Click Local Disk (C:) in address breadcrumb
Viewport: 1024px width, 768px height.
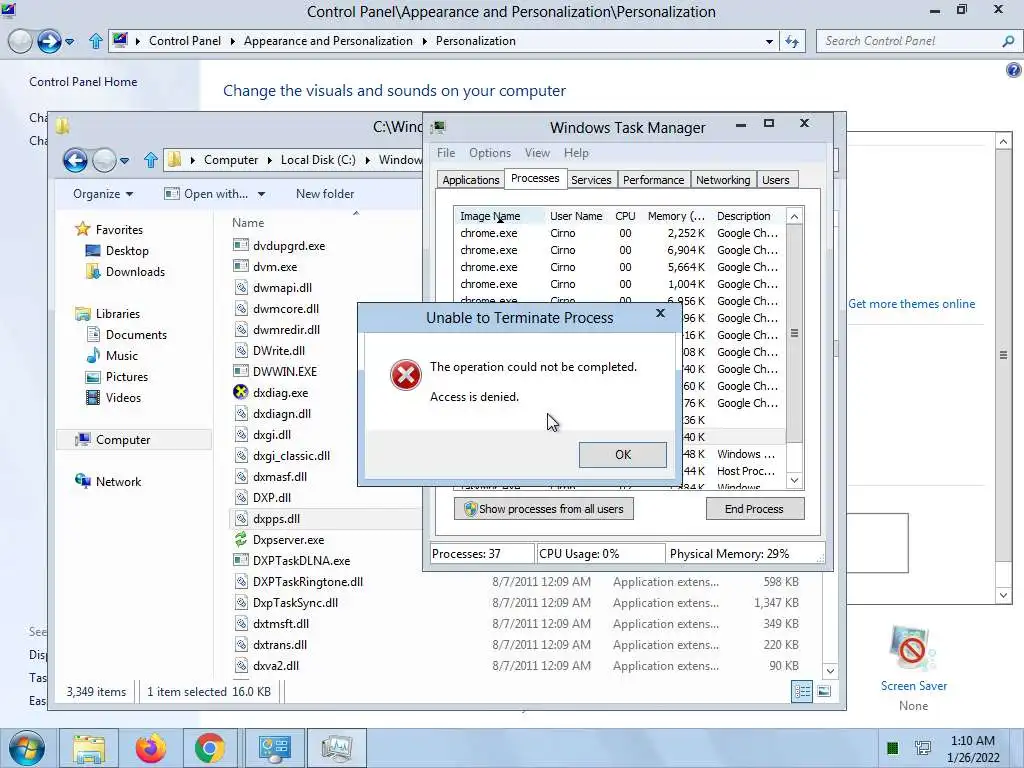[x=318, y=160]
